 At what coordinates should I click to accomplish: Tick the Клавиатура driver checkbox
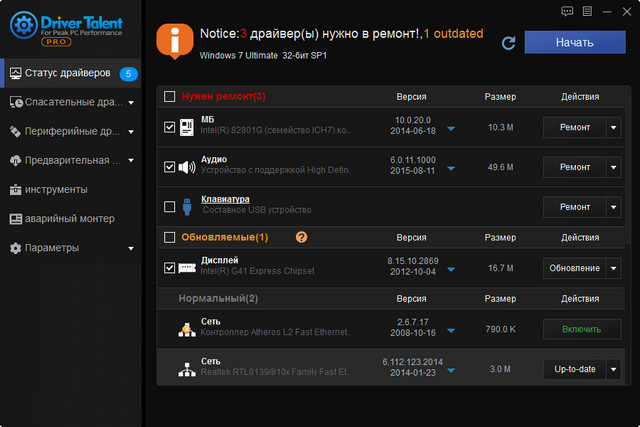(169, 206)
